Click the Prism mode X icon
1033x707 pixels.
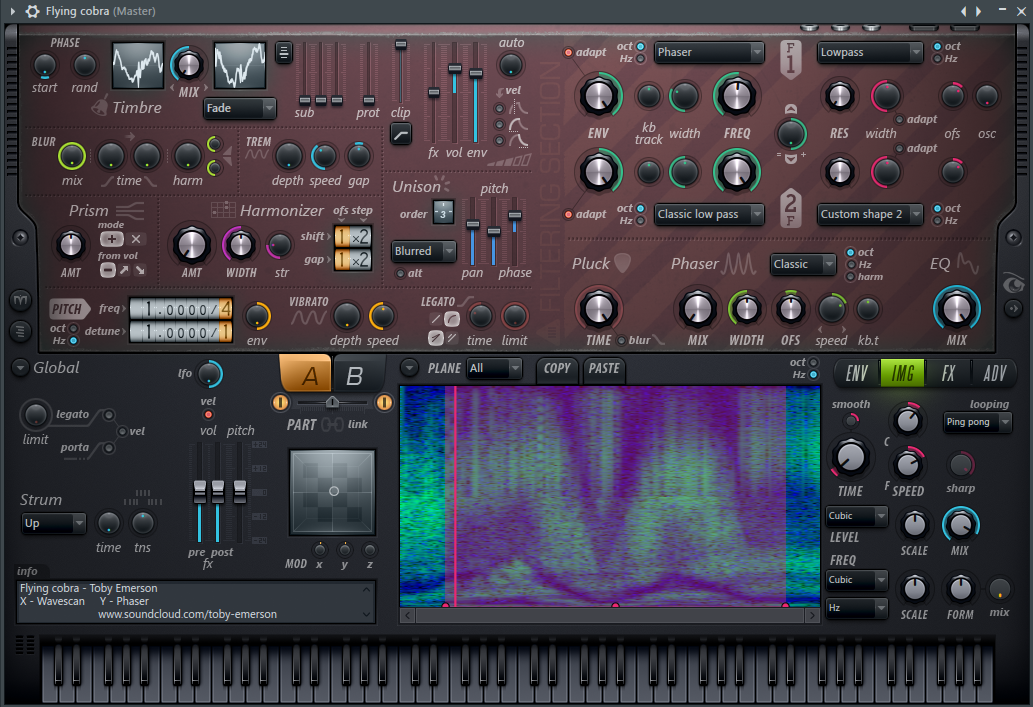click(136, 239)
